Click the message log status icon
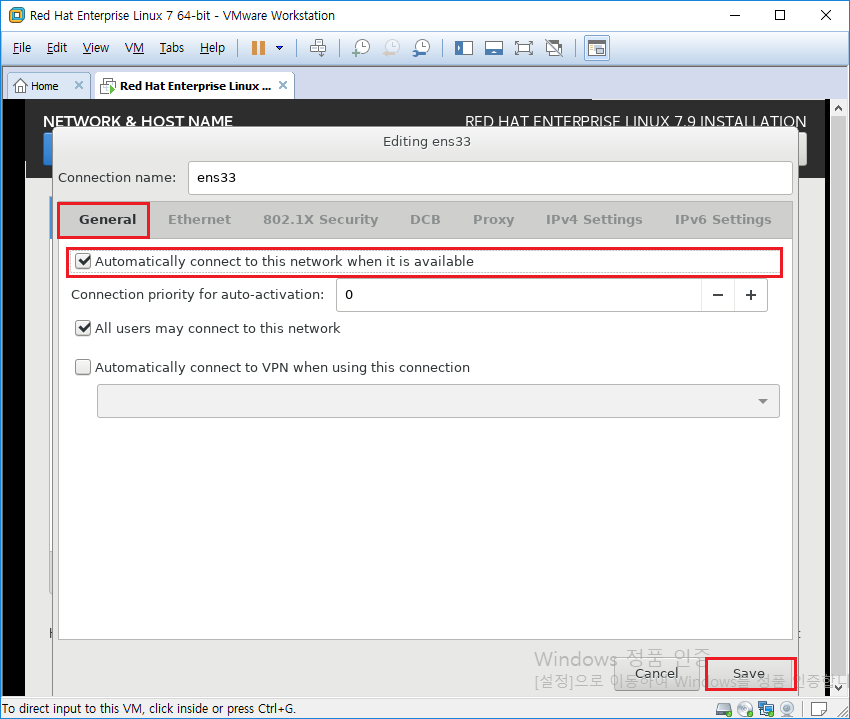850x719 pixels. point(819,709)
